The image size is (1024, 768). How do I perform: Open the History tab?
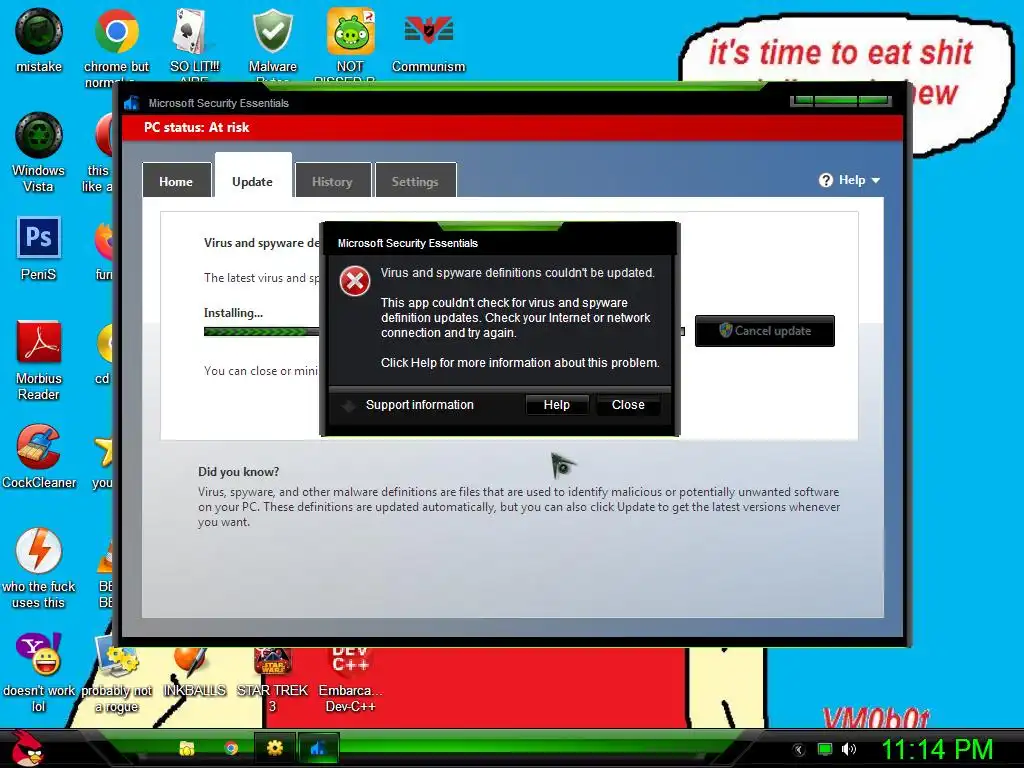332,180
